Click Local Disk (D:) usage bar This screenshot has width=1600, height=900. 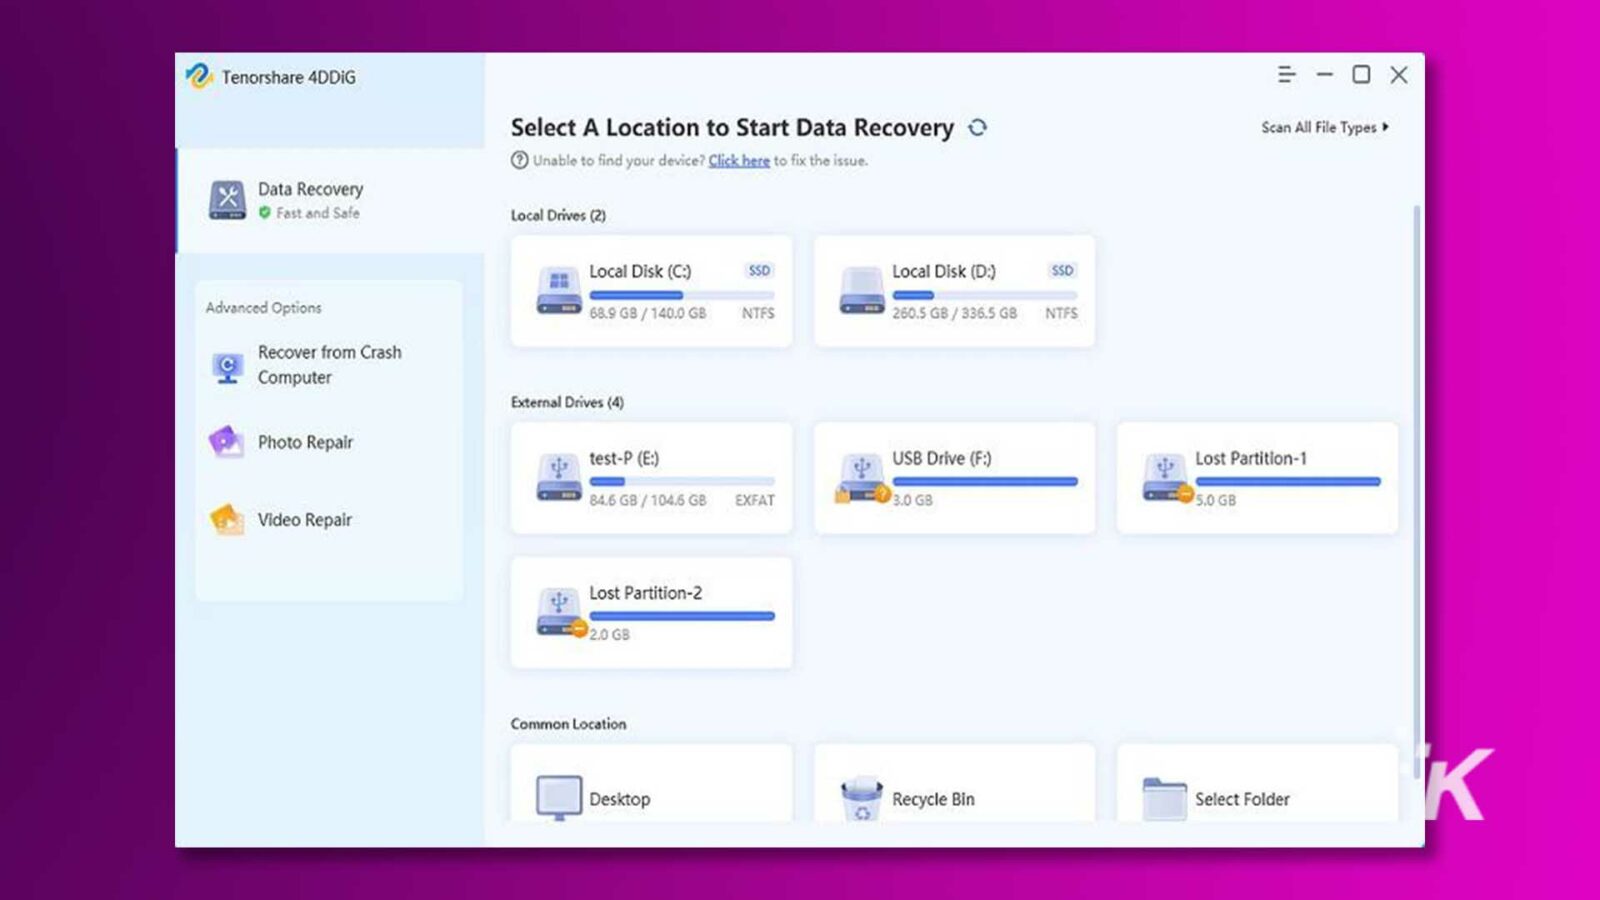pos(985,295)
